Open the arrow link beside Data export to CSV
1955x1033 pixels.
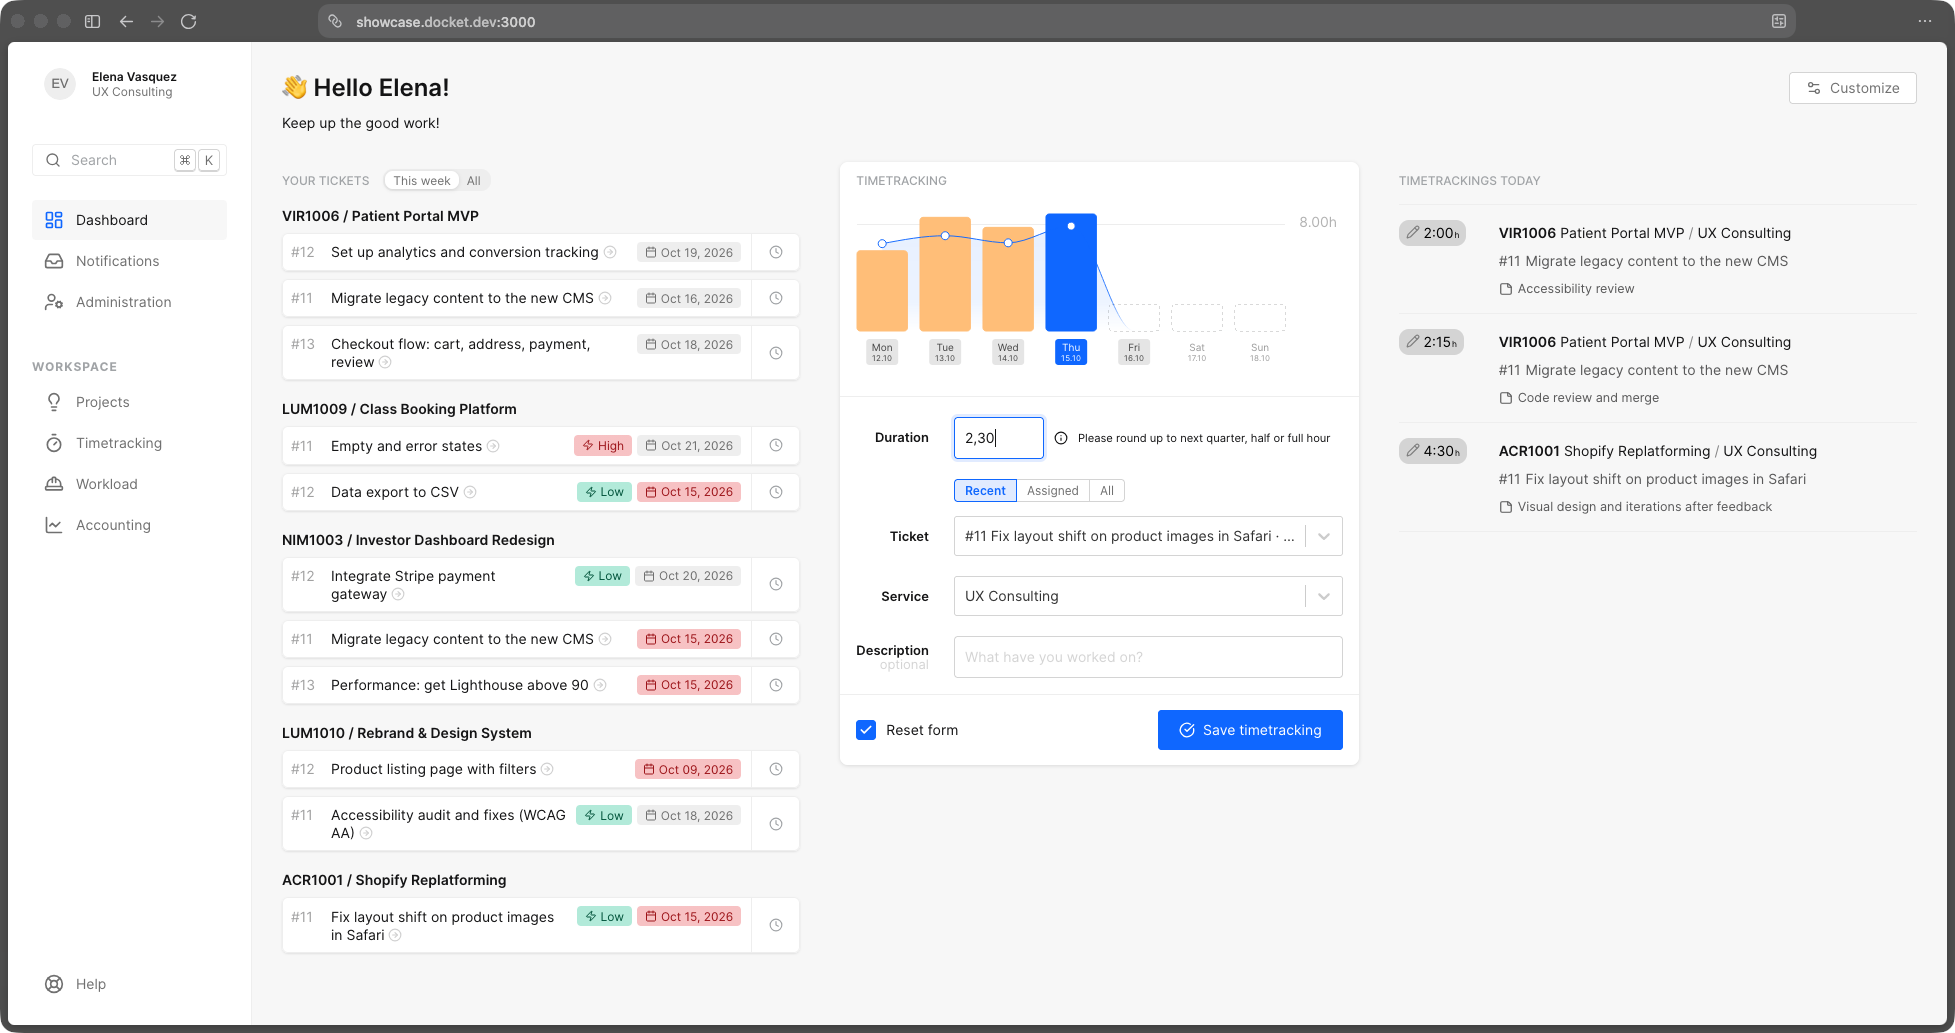(x=470, y=492)
